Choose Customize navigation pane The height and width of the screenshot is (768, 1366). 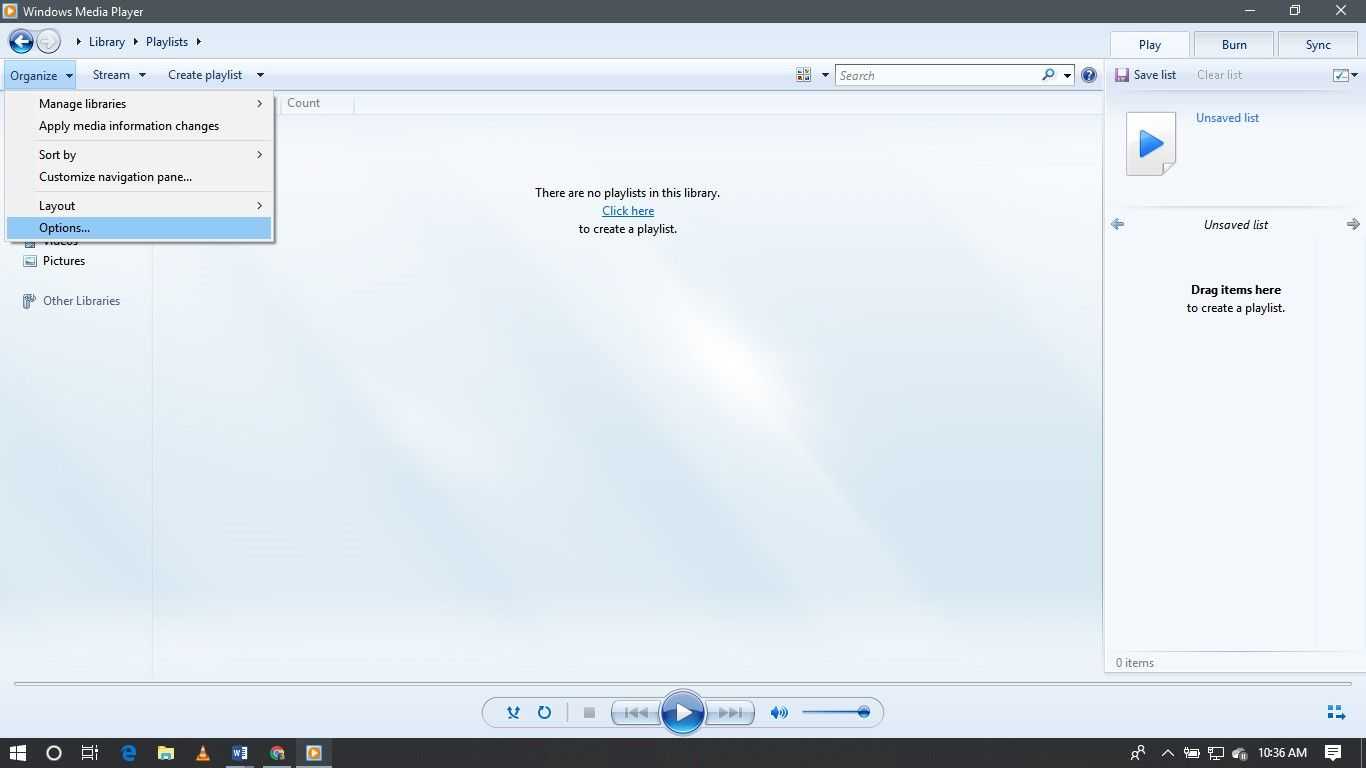pyautogui.click(x=139, y=177)
